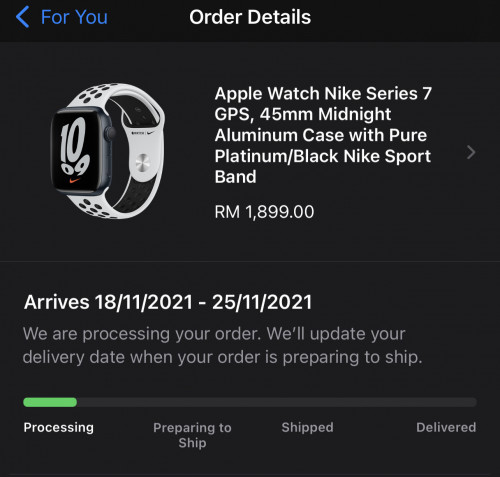The width and height of the screenshot is (500, 477).
Task: Open product details via right chevron
Action: 471,152
